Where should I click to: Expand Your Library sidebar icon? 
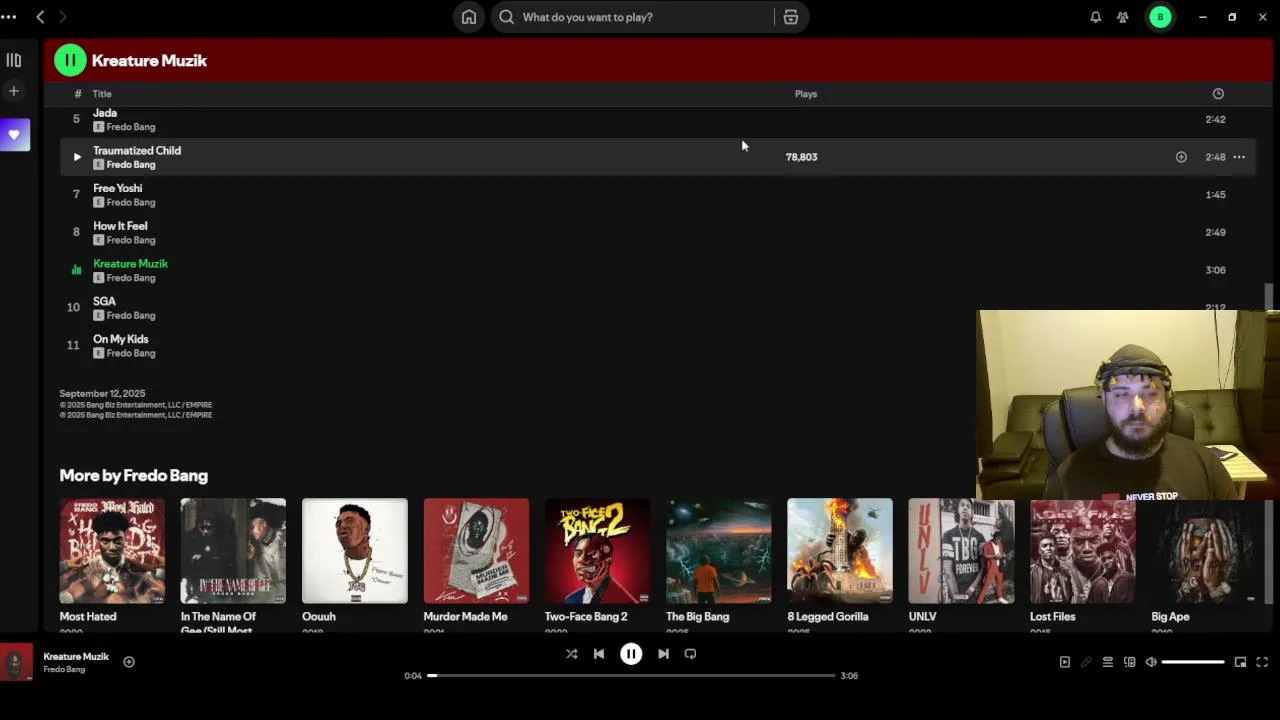pos(14,60)
